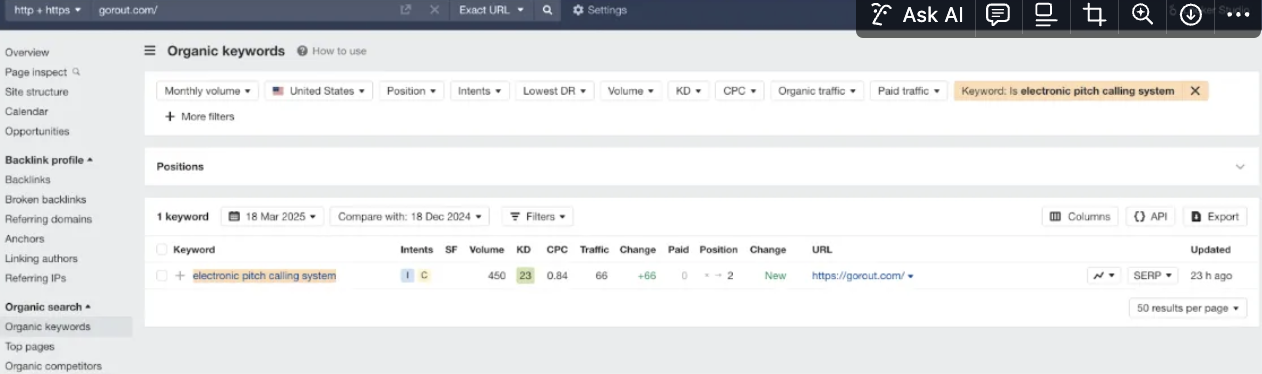Click the stacked-layout icon in the overlay toolbar

point(1045,15)
